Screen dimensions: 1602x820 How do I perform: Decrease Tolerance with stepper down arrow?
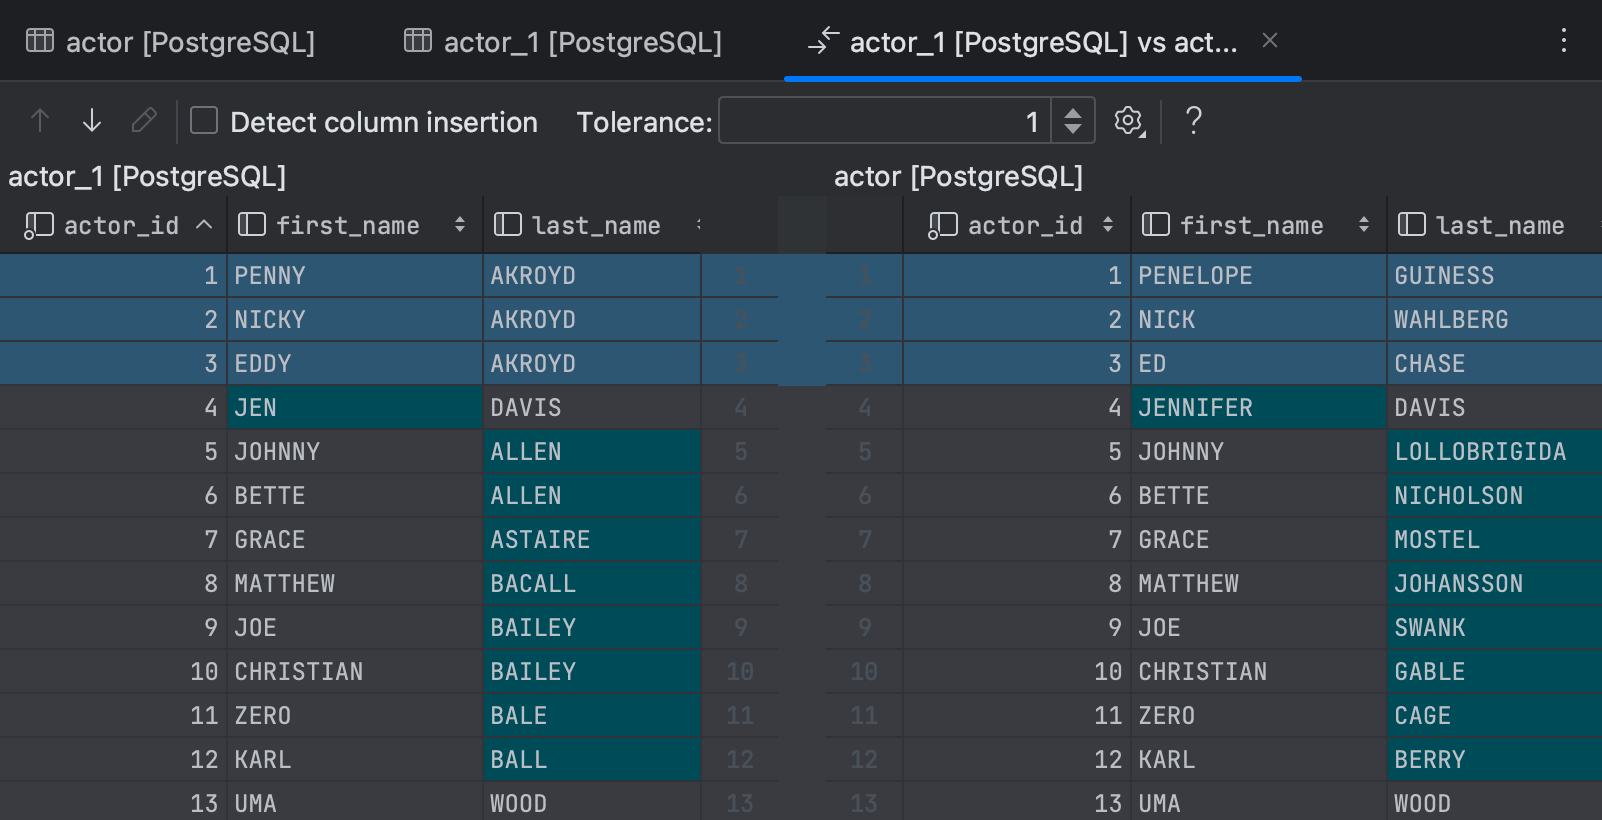(1073, 130)
